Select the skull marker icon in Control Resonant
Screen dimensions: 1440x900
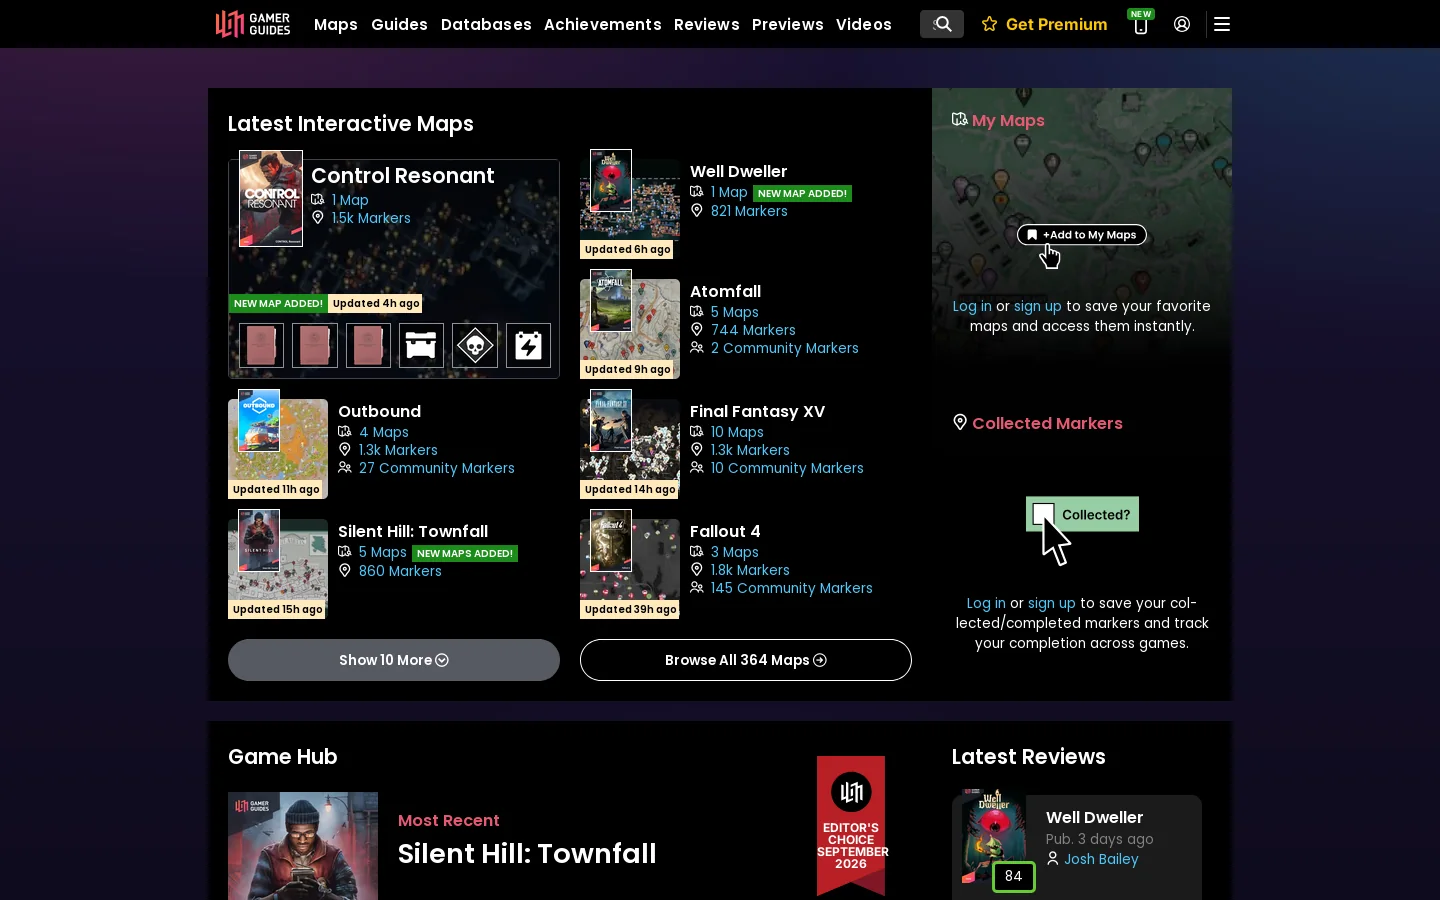click(475, 345)
